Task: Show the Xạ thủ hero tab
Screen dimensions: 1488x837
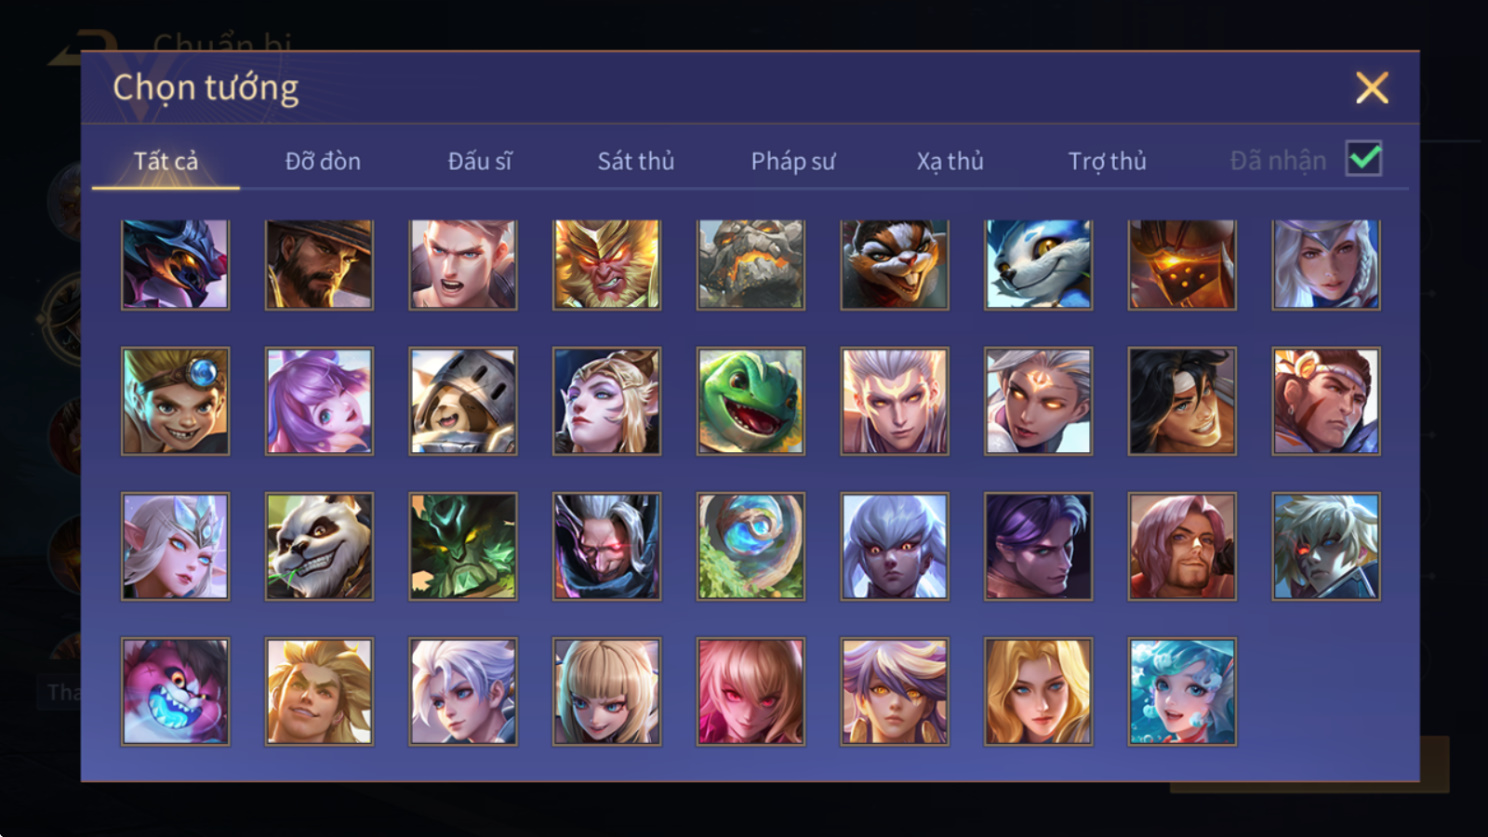Action: click(x=950, y=161)
